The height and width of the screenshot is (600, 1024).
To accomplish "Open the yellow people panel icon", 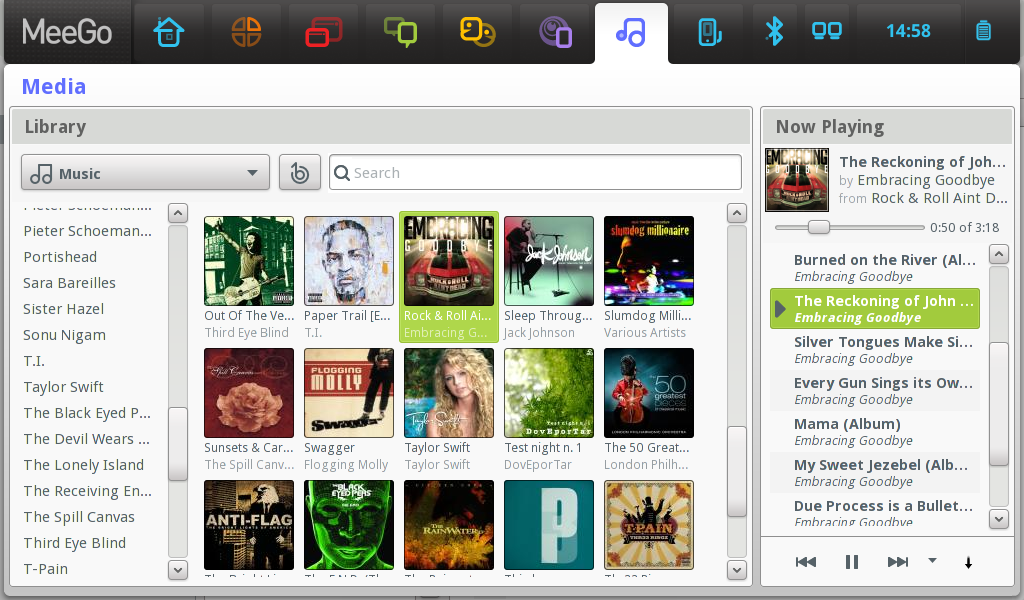I will coord(477,32).
